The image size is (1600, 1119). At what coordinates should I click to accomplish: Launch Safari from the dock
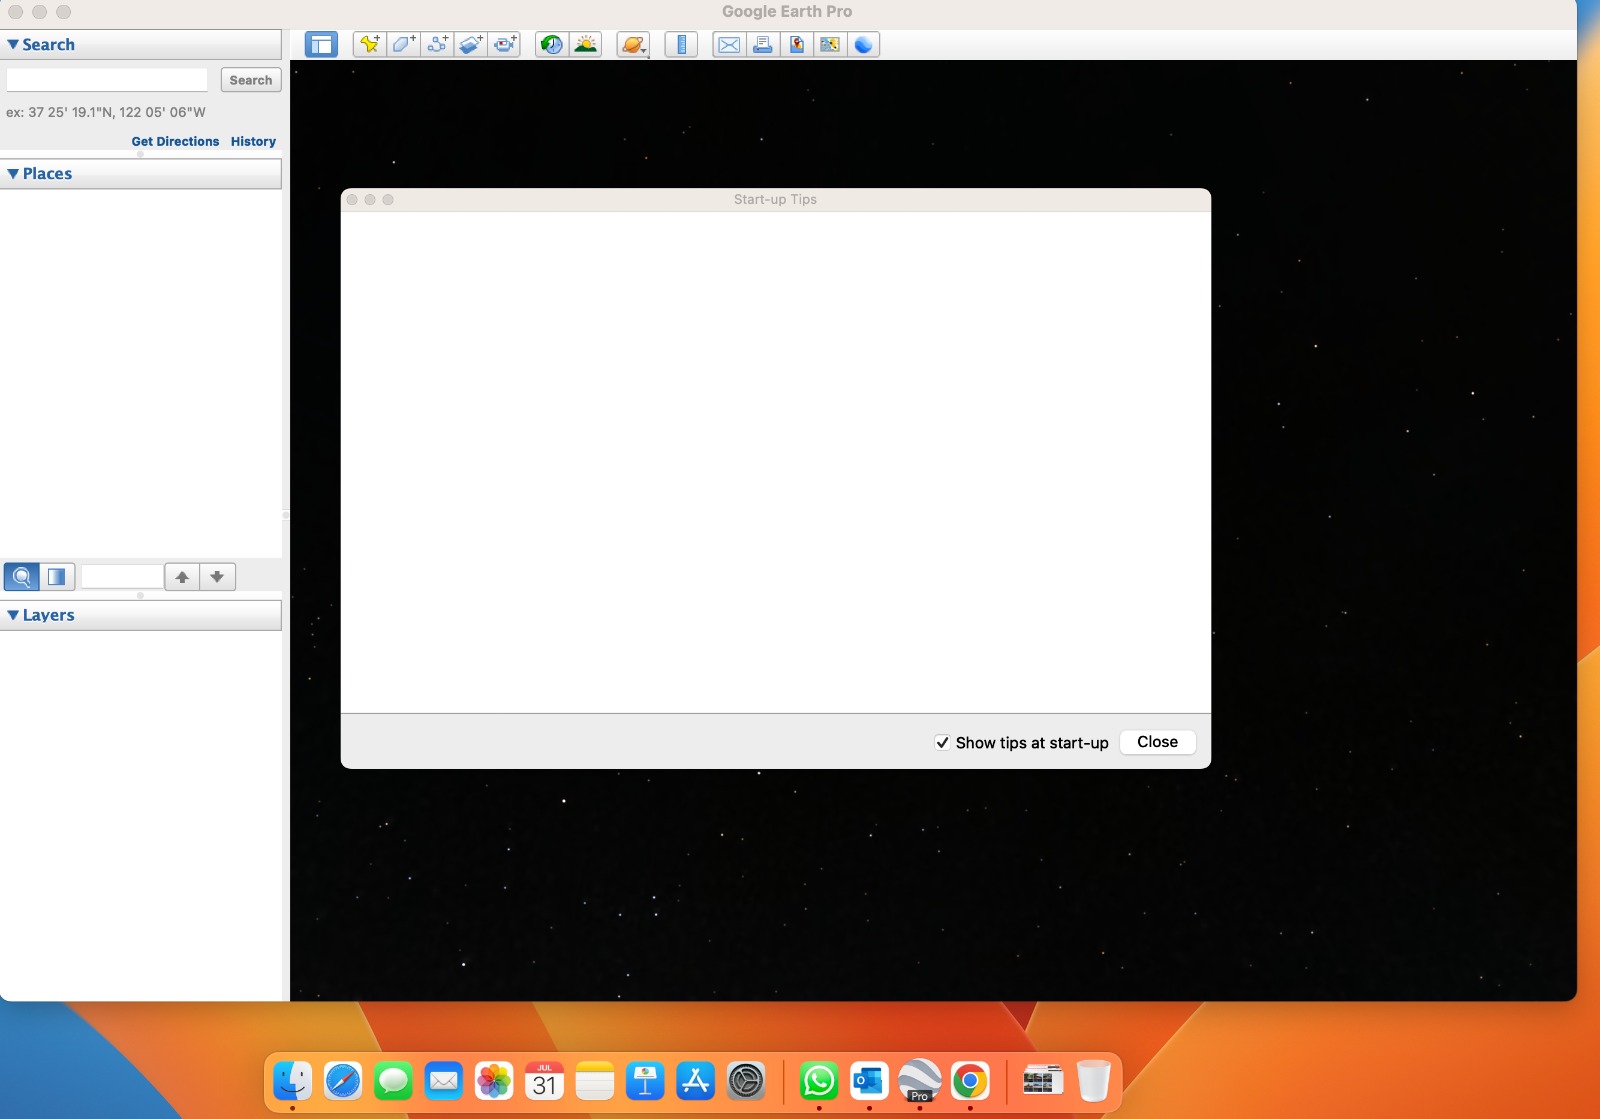tap(343, 1081)
